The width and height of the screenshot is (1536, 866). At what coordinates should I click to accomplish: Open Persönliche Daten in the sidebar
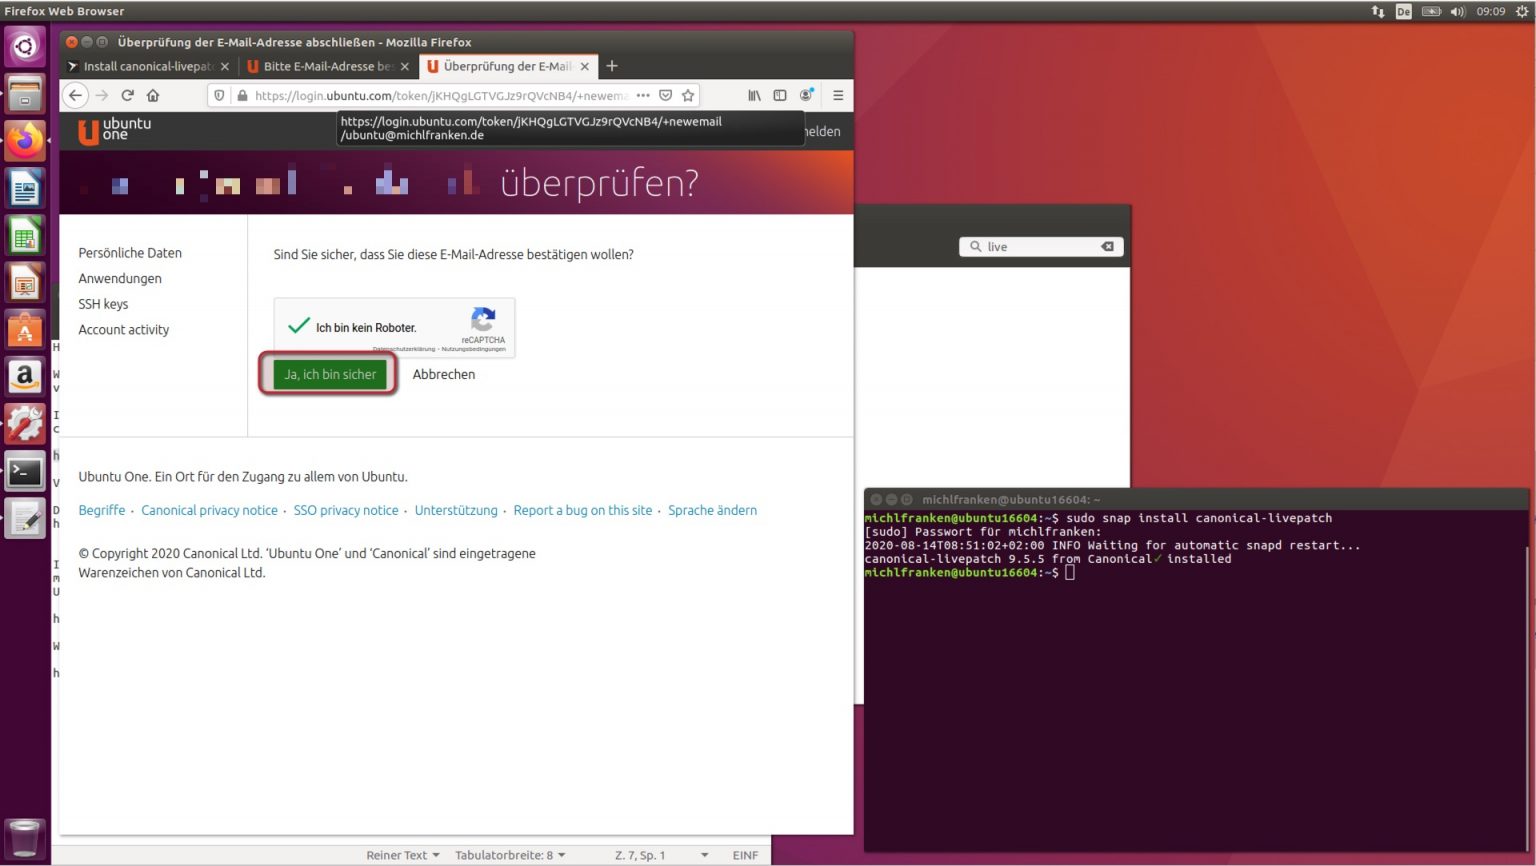130,253
